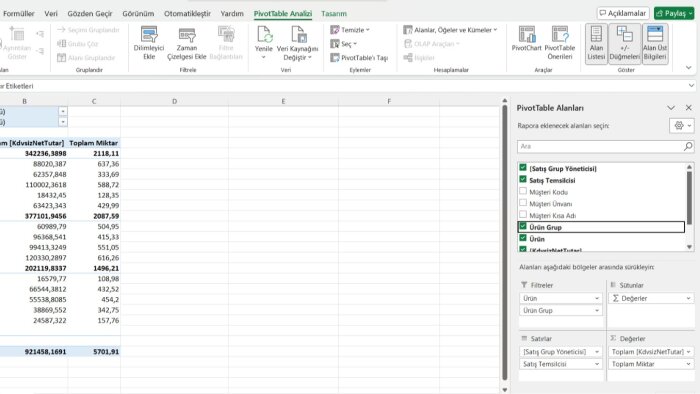This screenshot has height=394, width=700.
Task: Select the PivotTable Analizi tab
Action: (283, 13)
